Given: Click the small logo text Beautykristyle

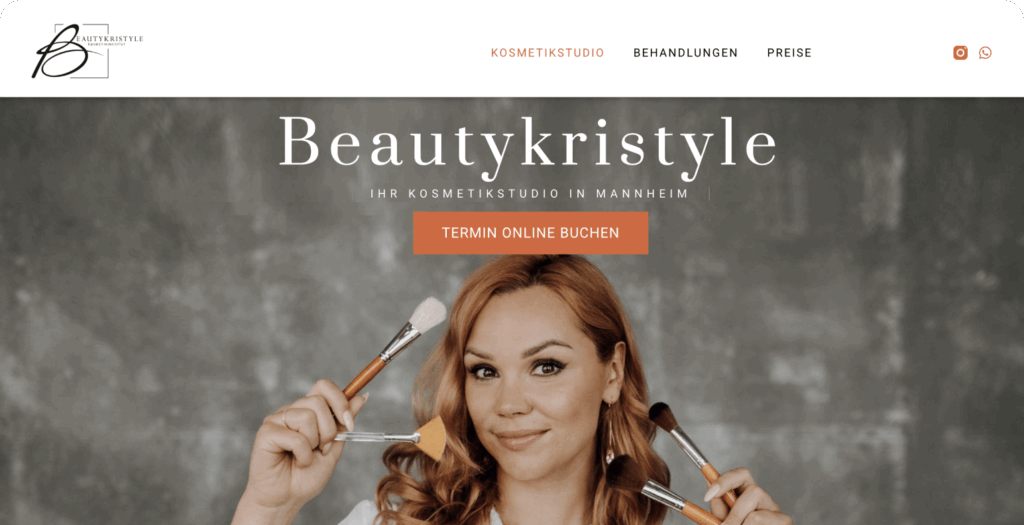Looking at the screenshot, I should 110,39.
